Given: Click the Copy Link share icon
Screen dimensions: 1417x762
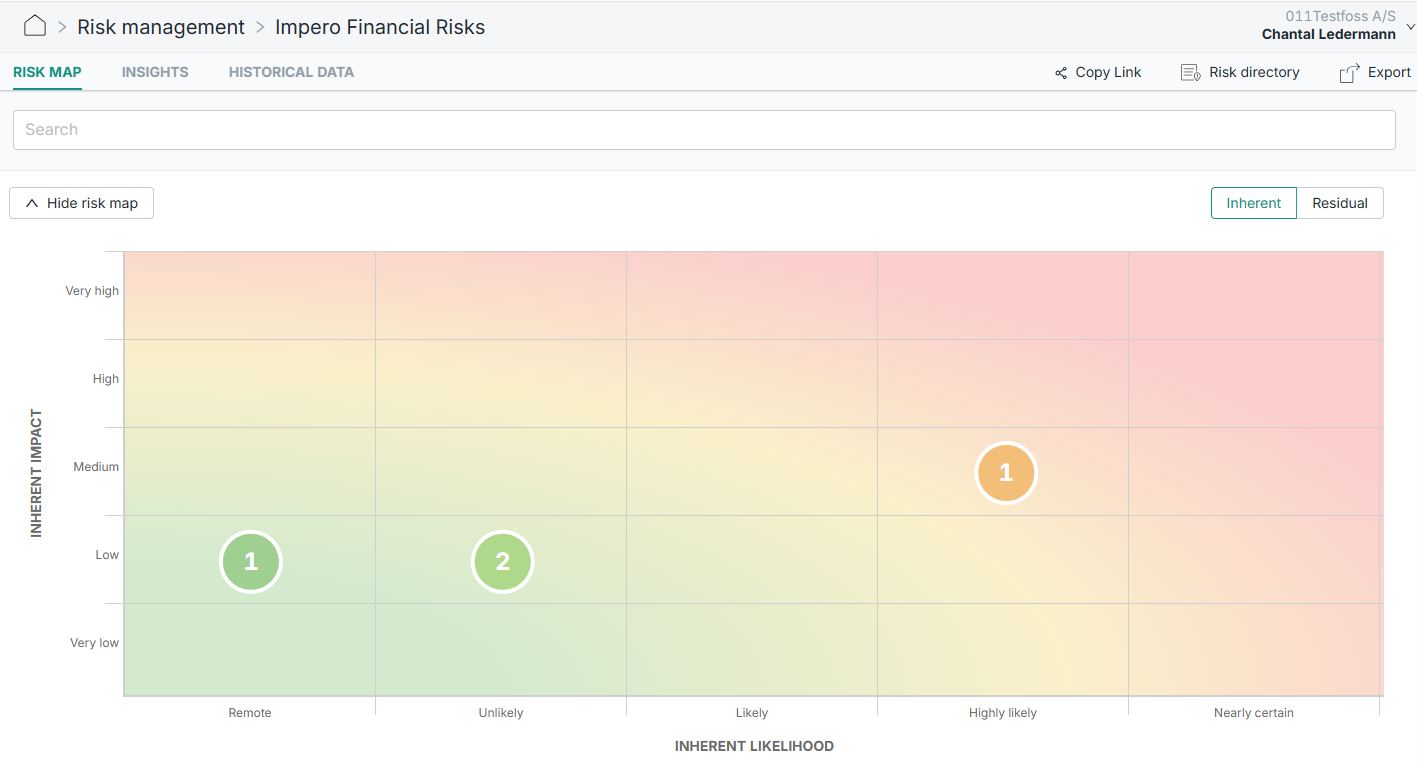Looking at the screenshot, I should [x=1061, y=73].
